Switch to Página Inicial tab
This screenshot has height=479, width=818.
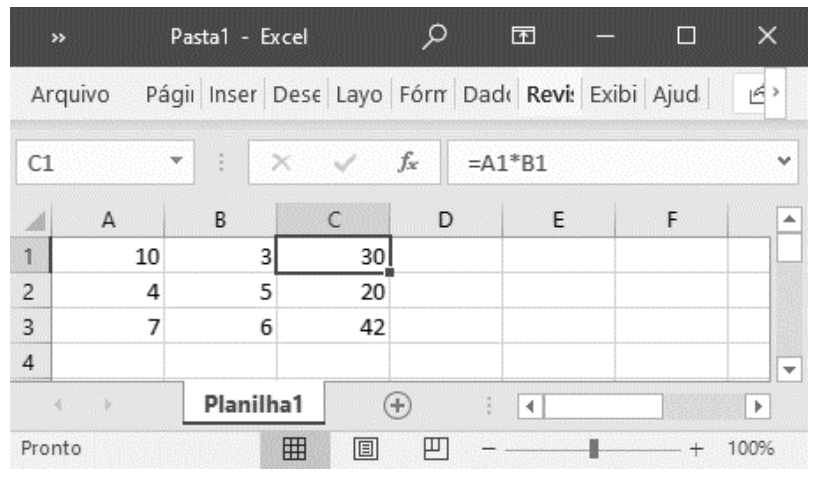(x=170, y=94)
